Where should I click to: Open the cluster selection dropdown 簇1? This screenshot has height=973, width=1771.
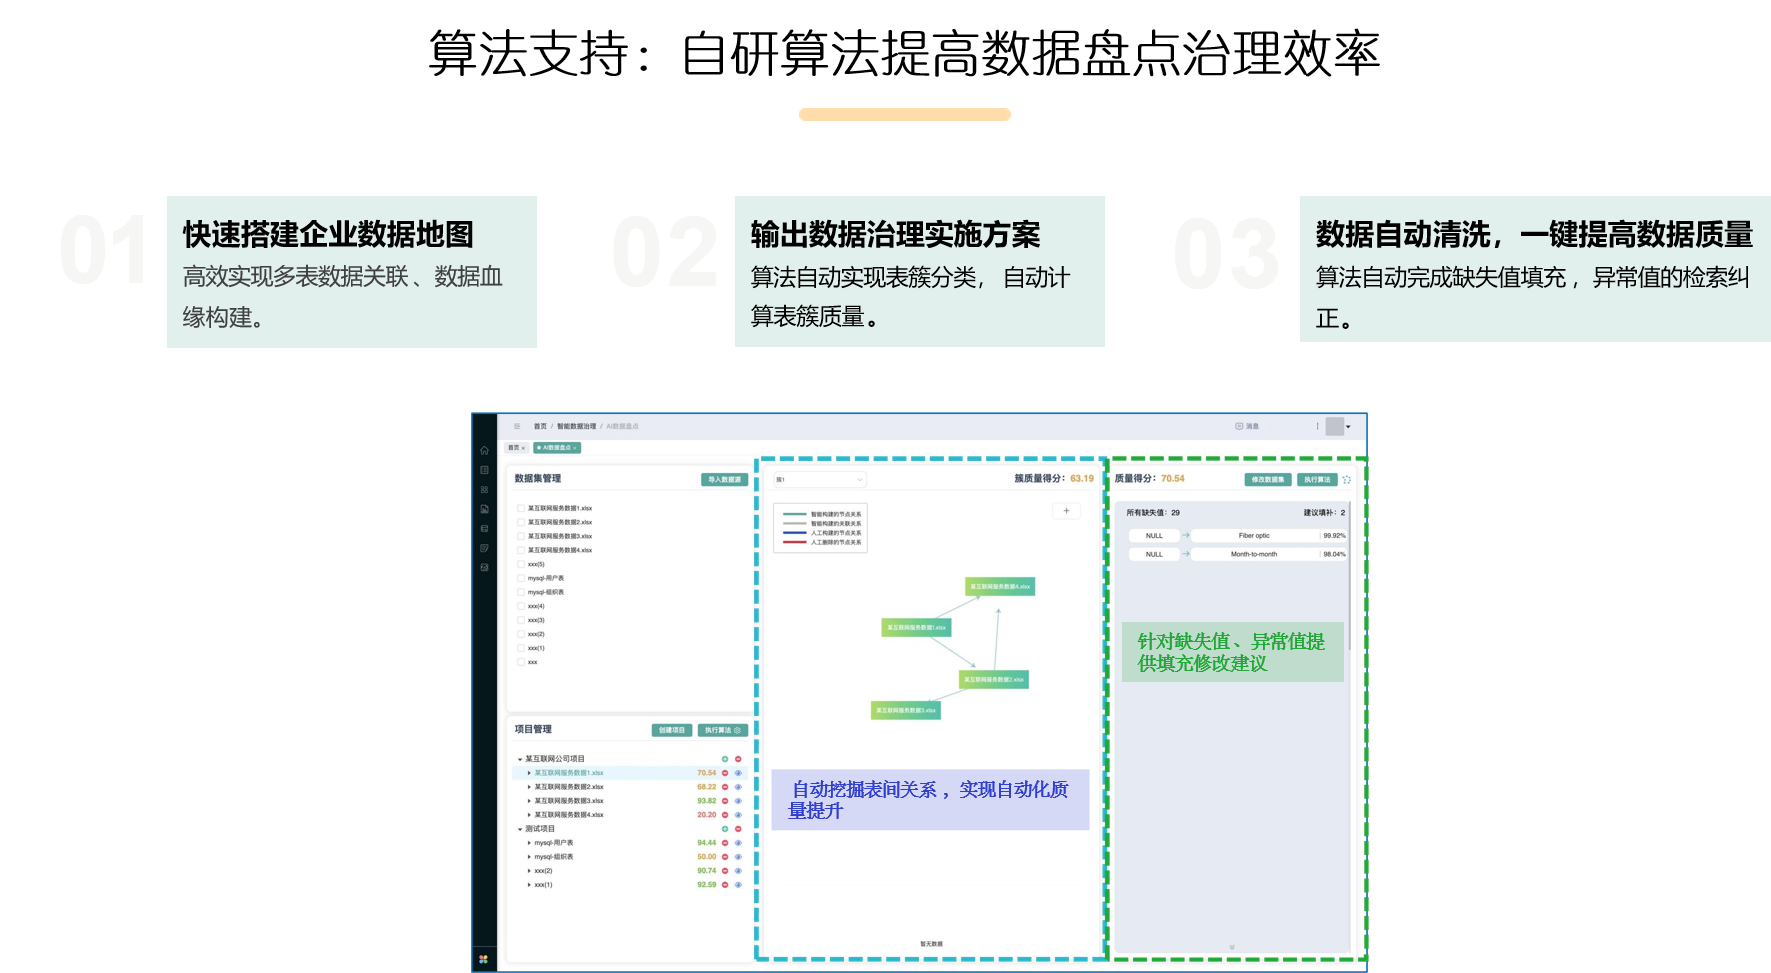[x=820, y=480]
